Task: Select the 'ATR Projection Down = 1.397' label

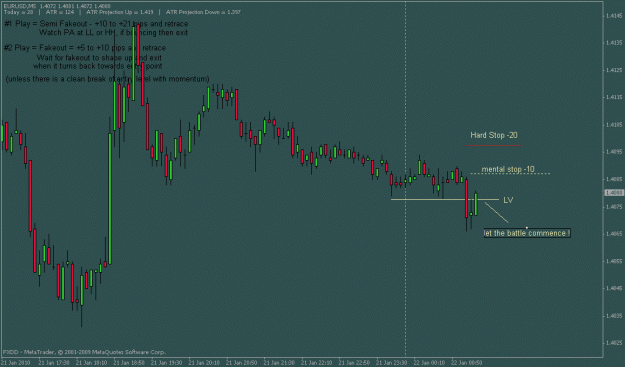Action: click(x=203, y=12)
